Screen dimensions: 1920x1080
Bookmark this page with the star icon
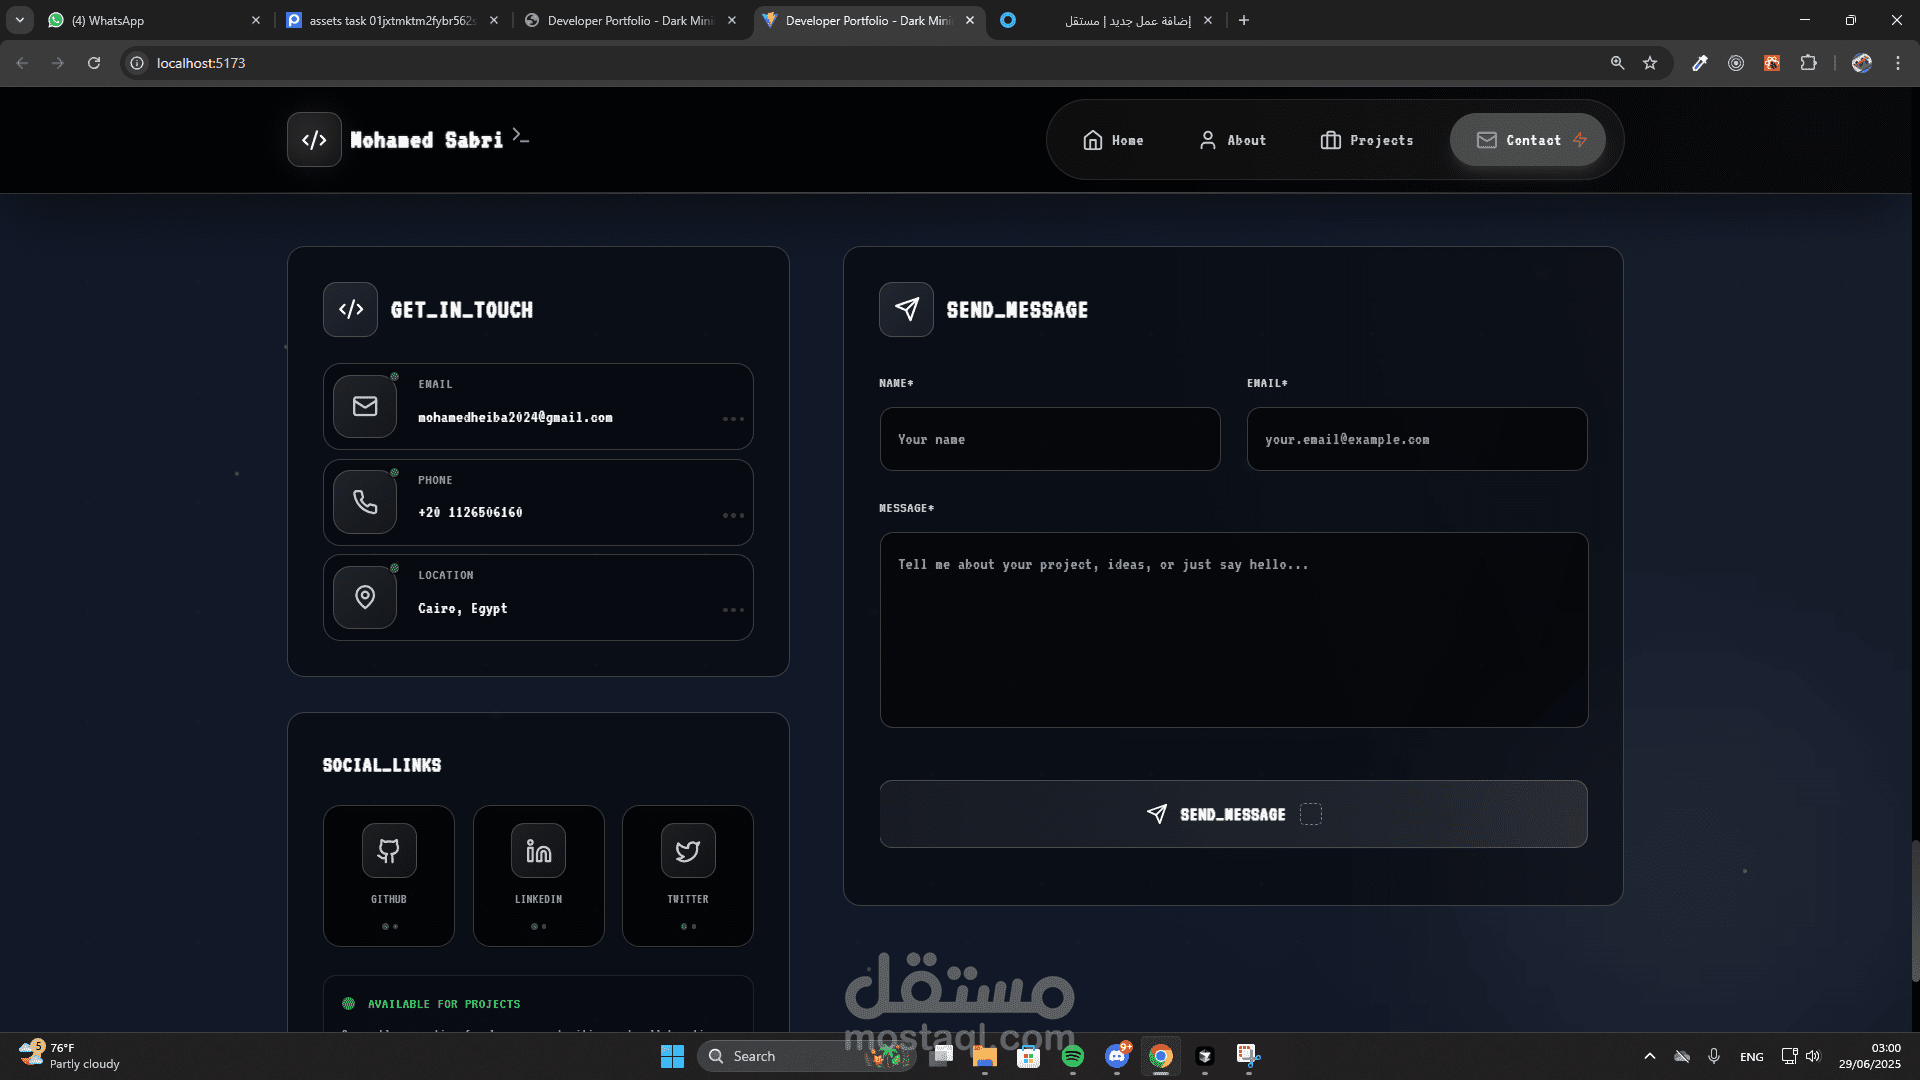(x=1650, y=63)
